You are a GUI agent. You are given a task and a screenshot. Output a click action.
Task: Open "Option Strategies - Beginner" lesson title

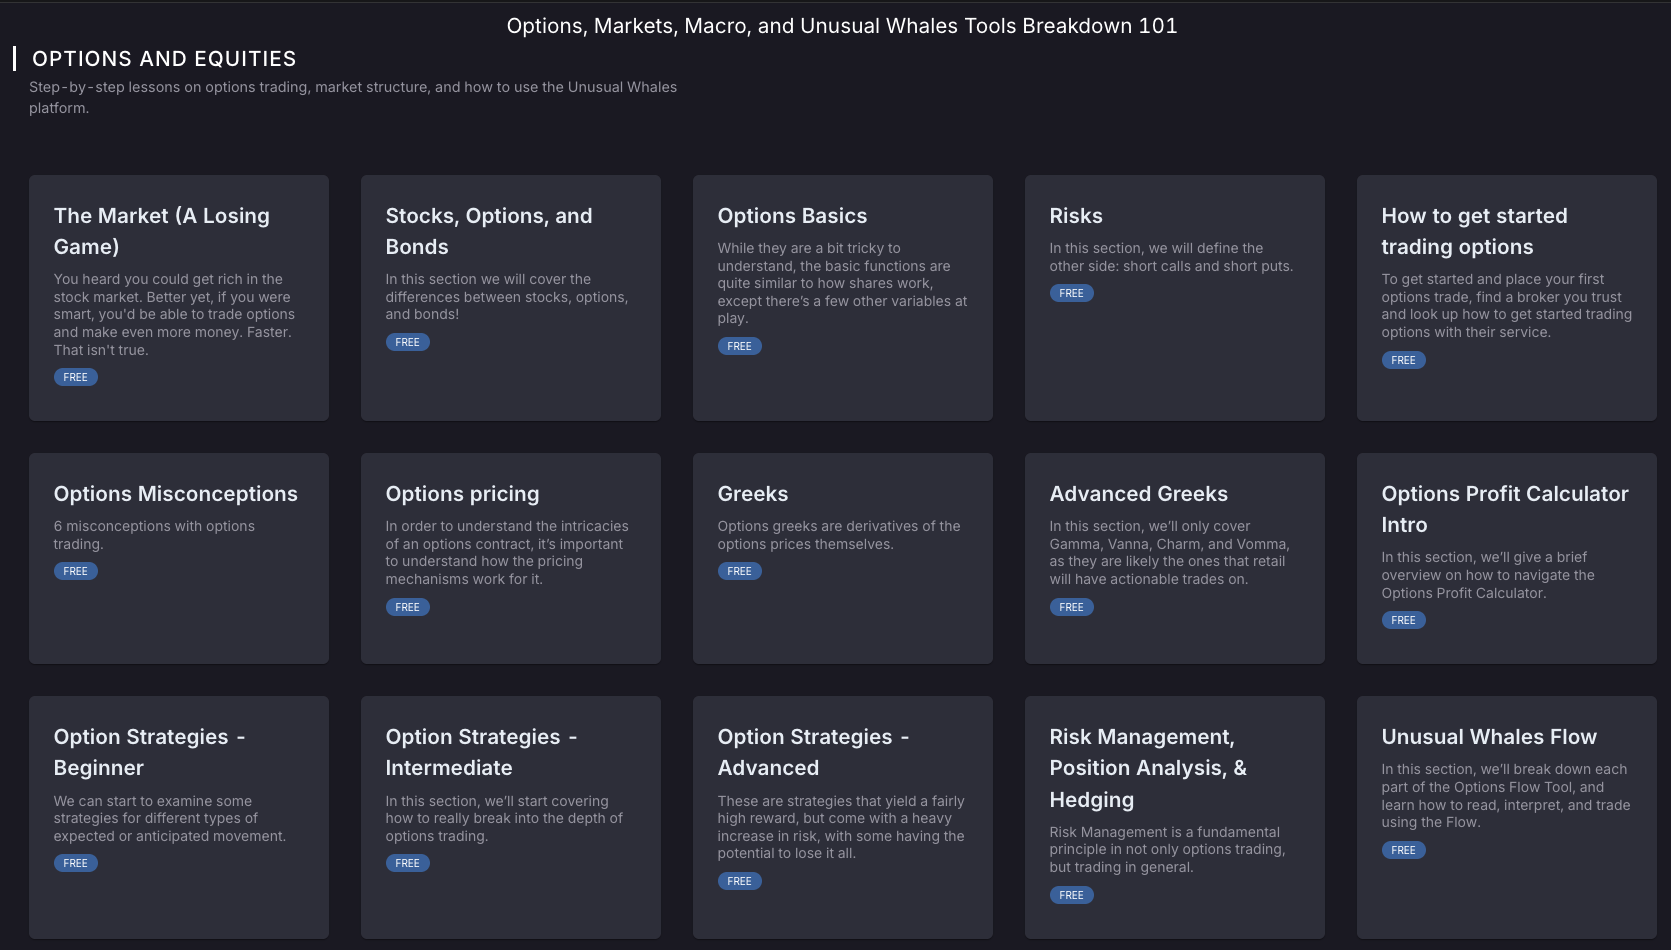150,752
